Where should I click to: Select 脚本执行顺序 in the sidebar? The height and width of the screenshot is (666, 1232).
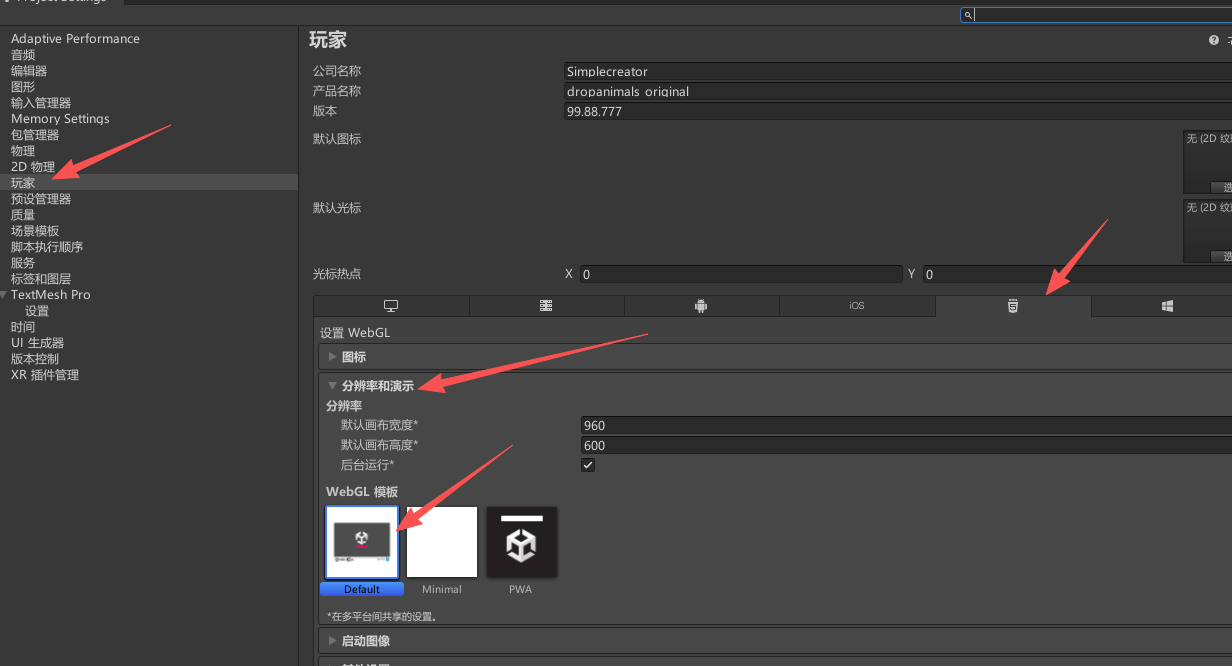(47, 247)
